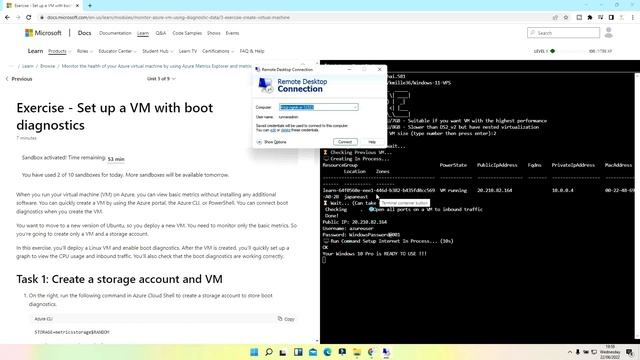Open a new browser tab
This screenshot has width=640, height=360.
point(90,6)
